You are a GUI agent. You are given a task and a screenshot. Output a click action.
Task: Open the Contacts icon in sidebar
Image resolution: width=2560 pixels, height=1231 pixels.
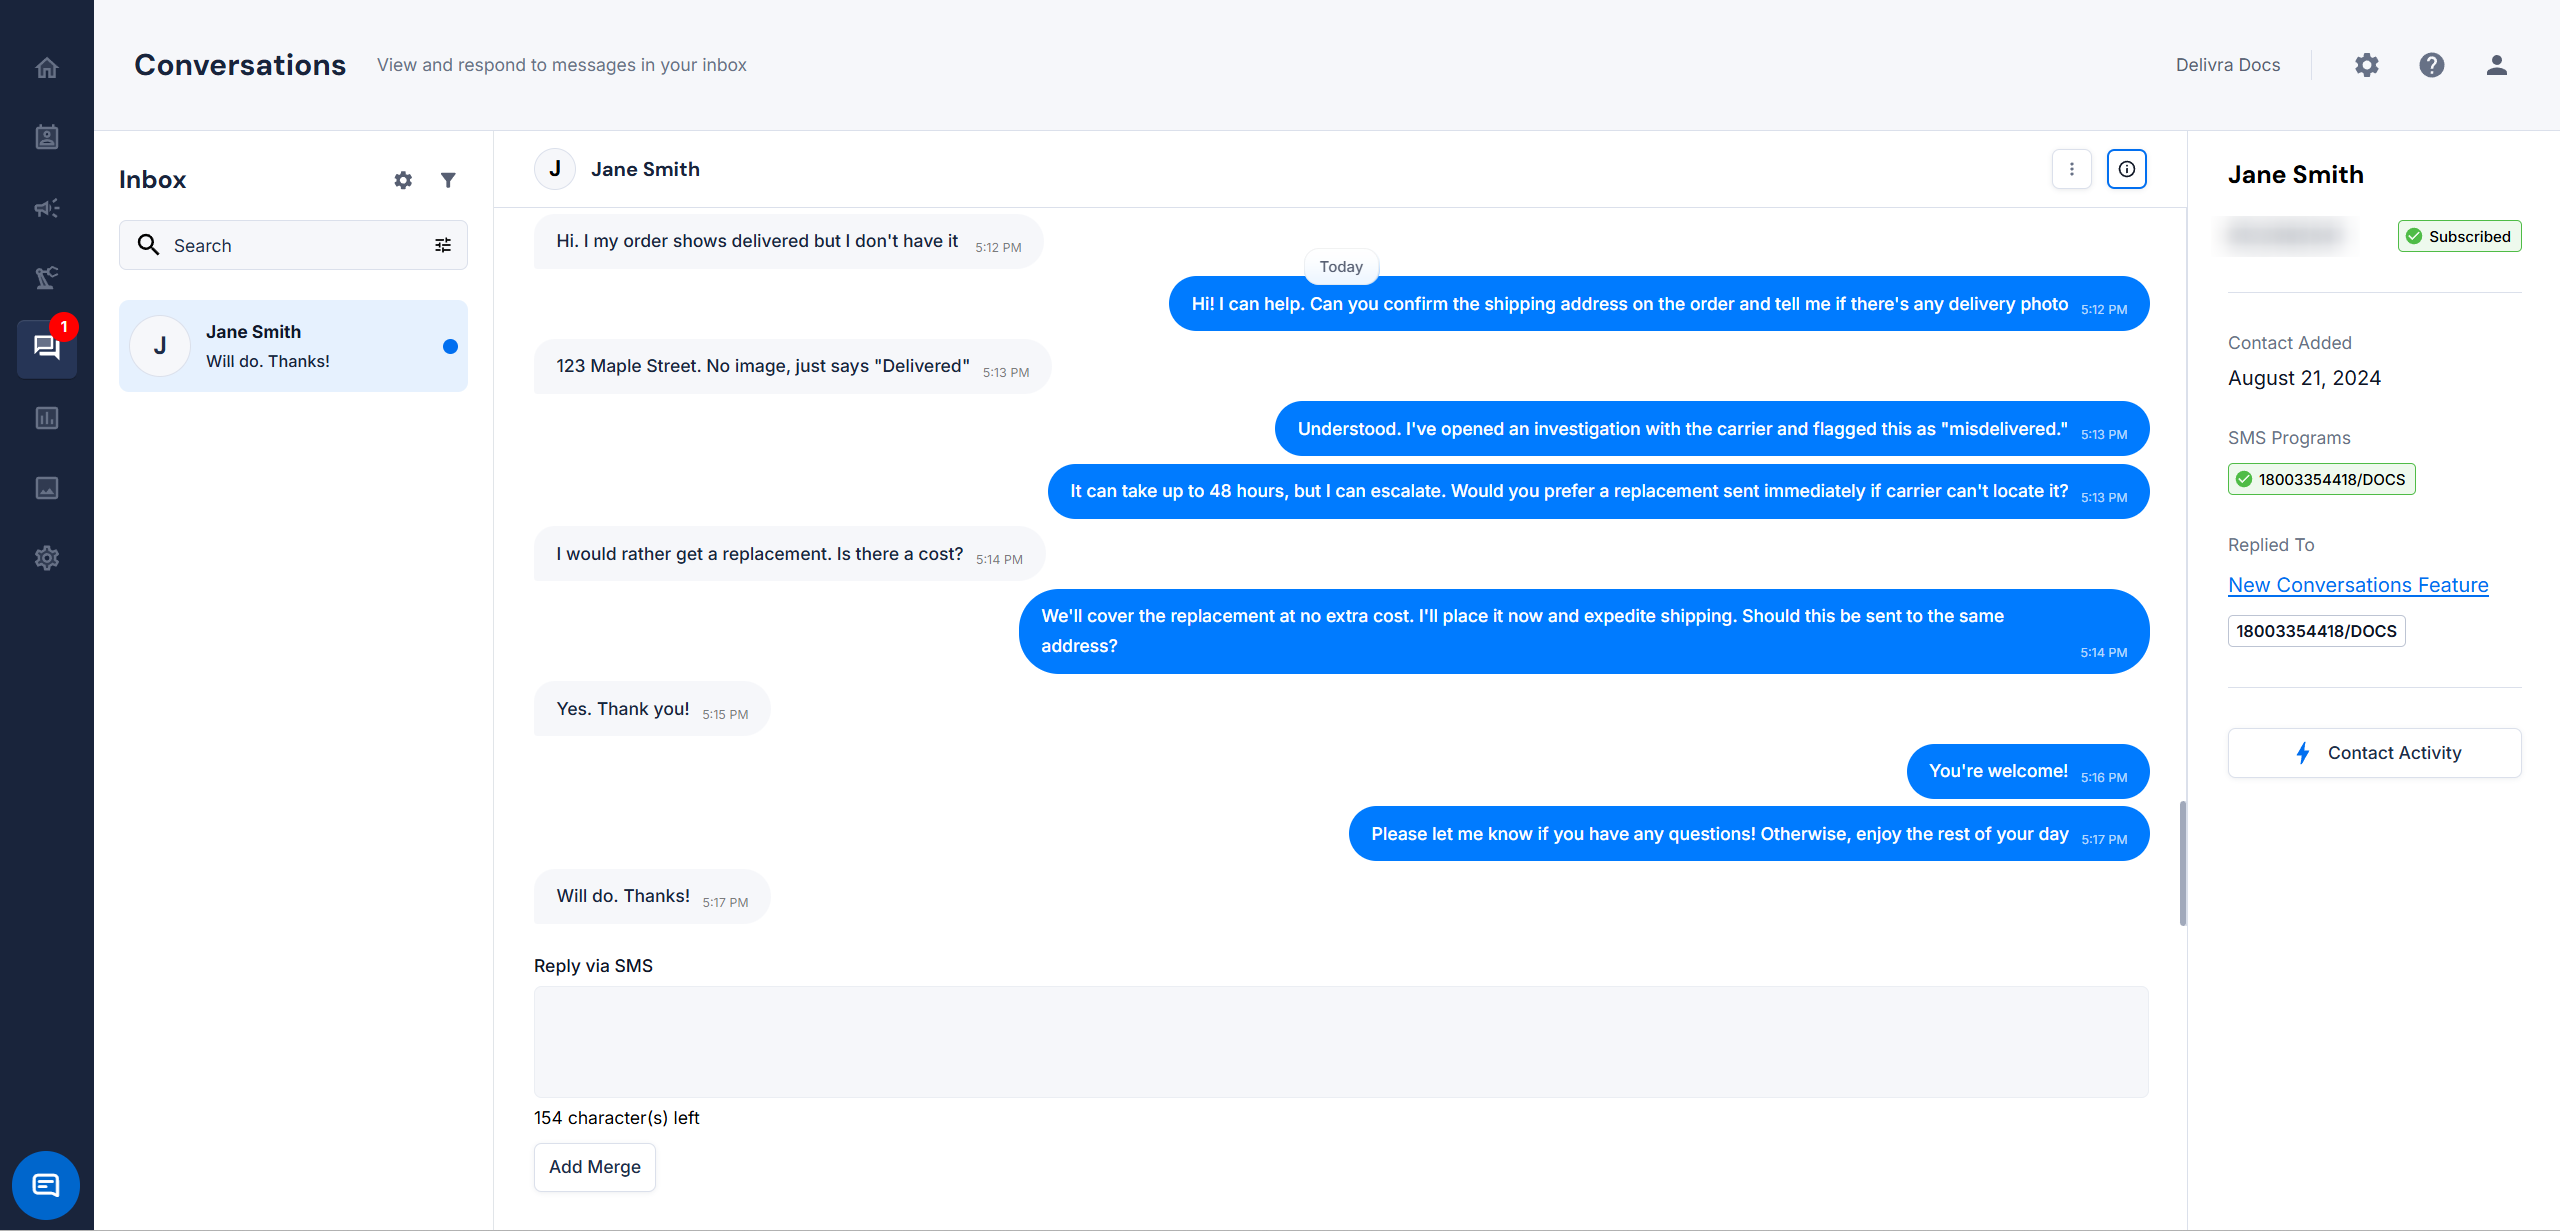(47, 137)
